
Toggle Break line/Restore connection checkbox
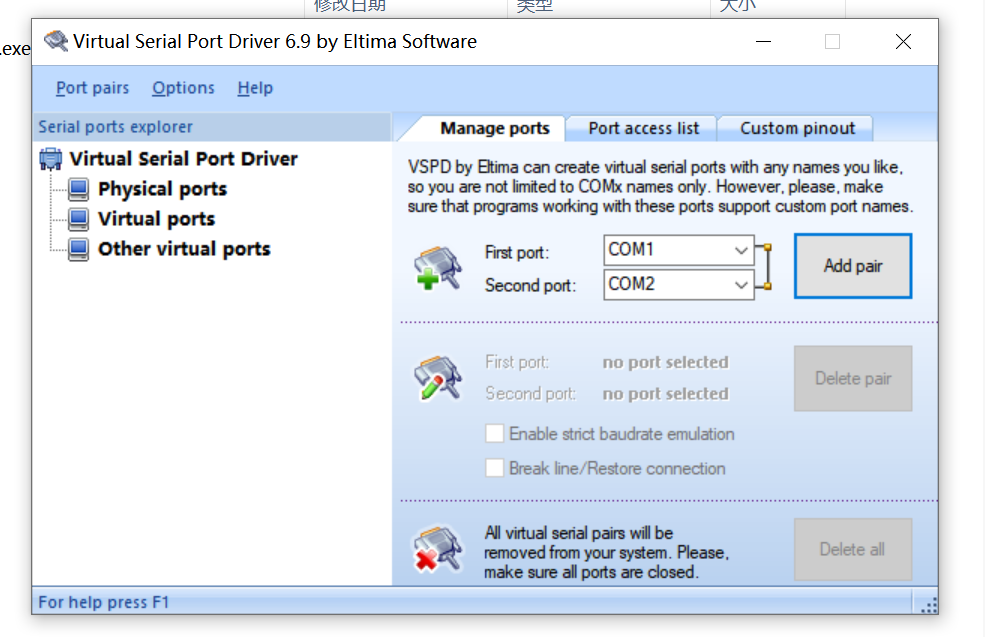[494, 468]
